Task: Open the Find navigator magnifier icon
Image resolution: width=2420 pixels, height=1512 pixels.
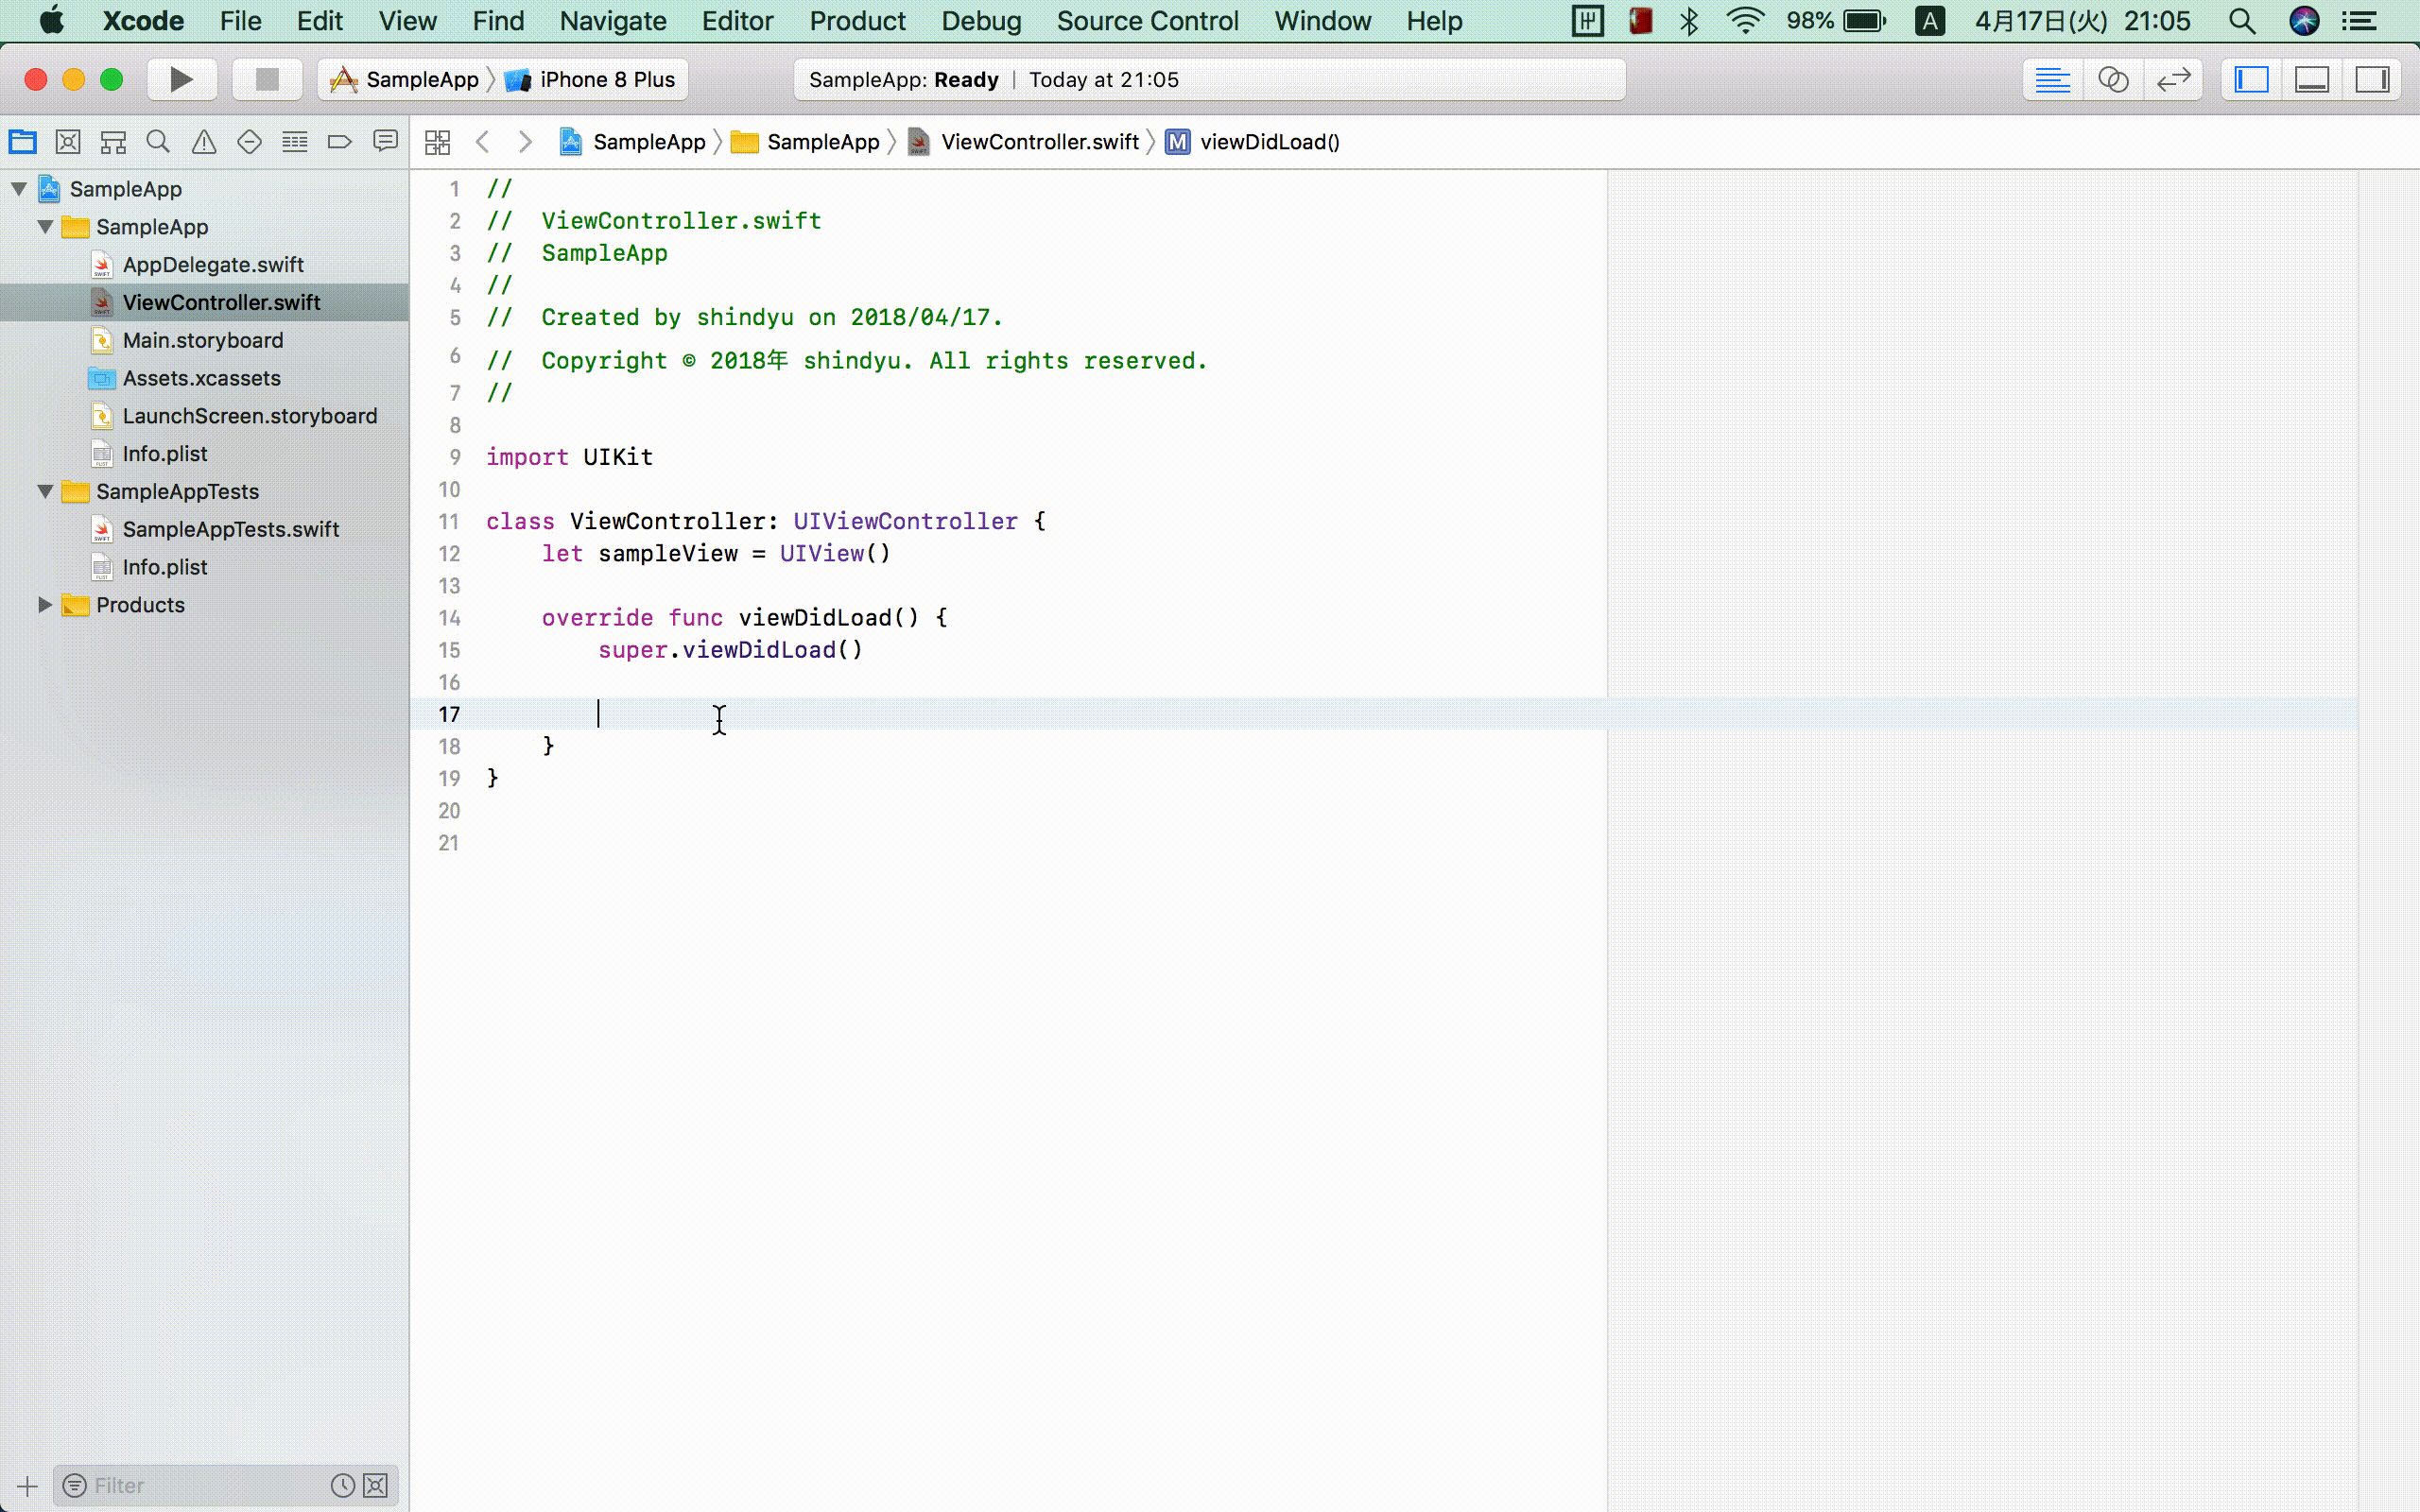Action: pos(158,142)
